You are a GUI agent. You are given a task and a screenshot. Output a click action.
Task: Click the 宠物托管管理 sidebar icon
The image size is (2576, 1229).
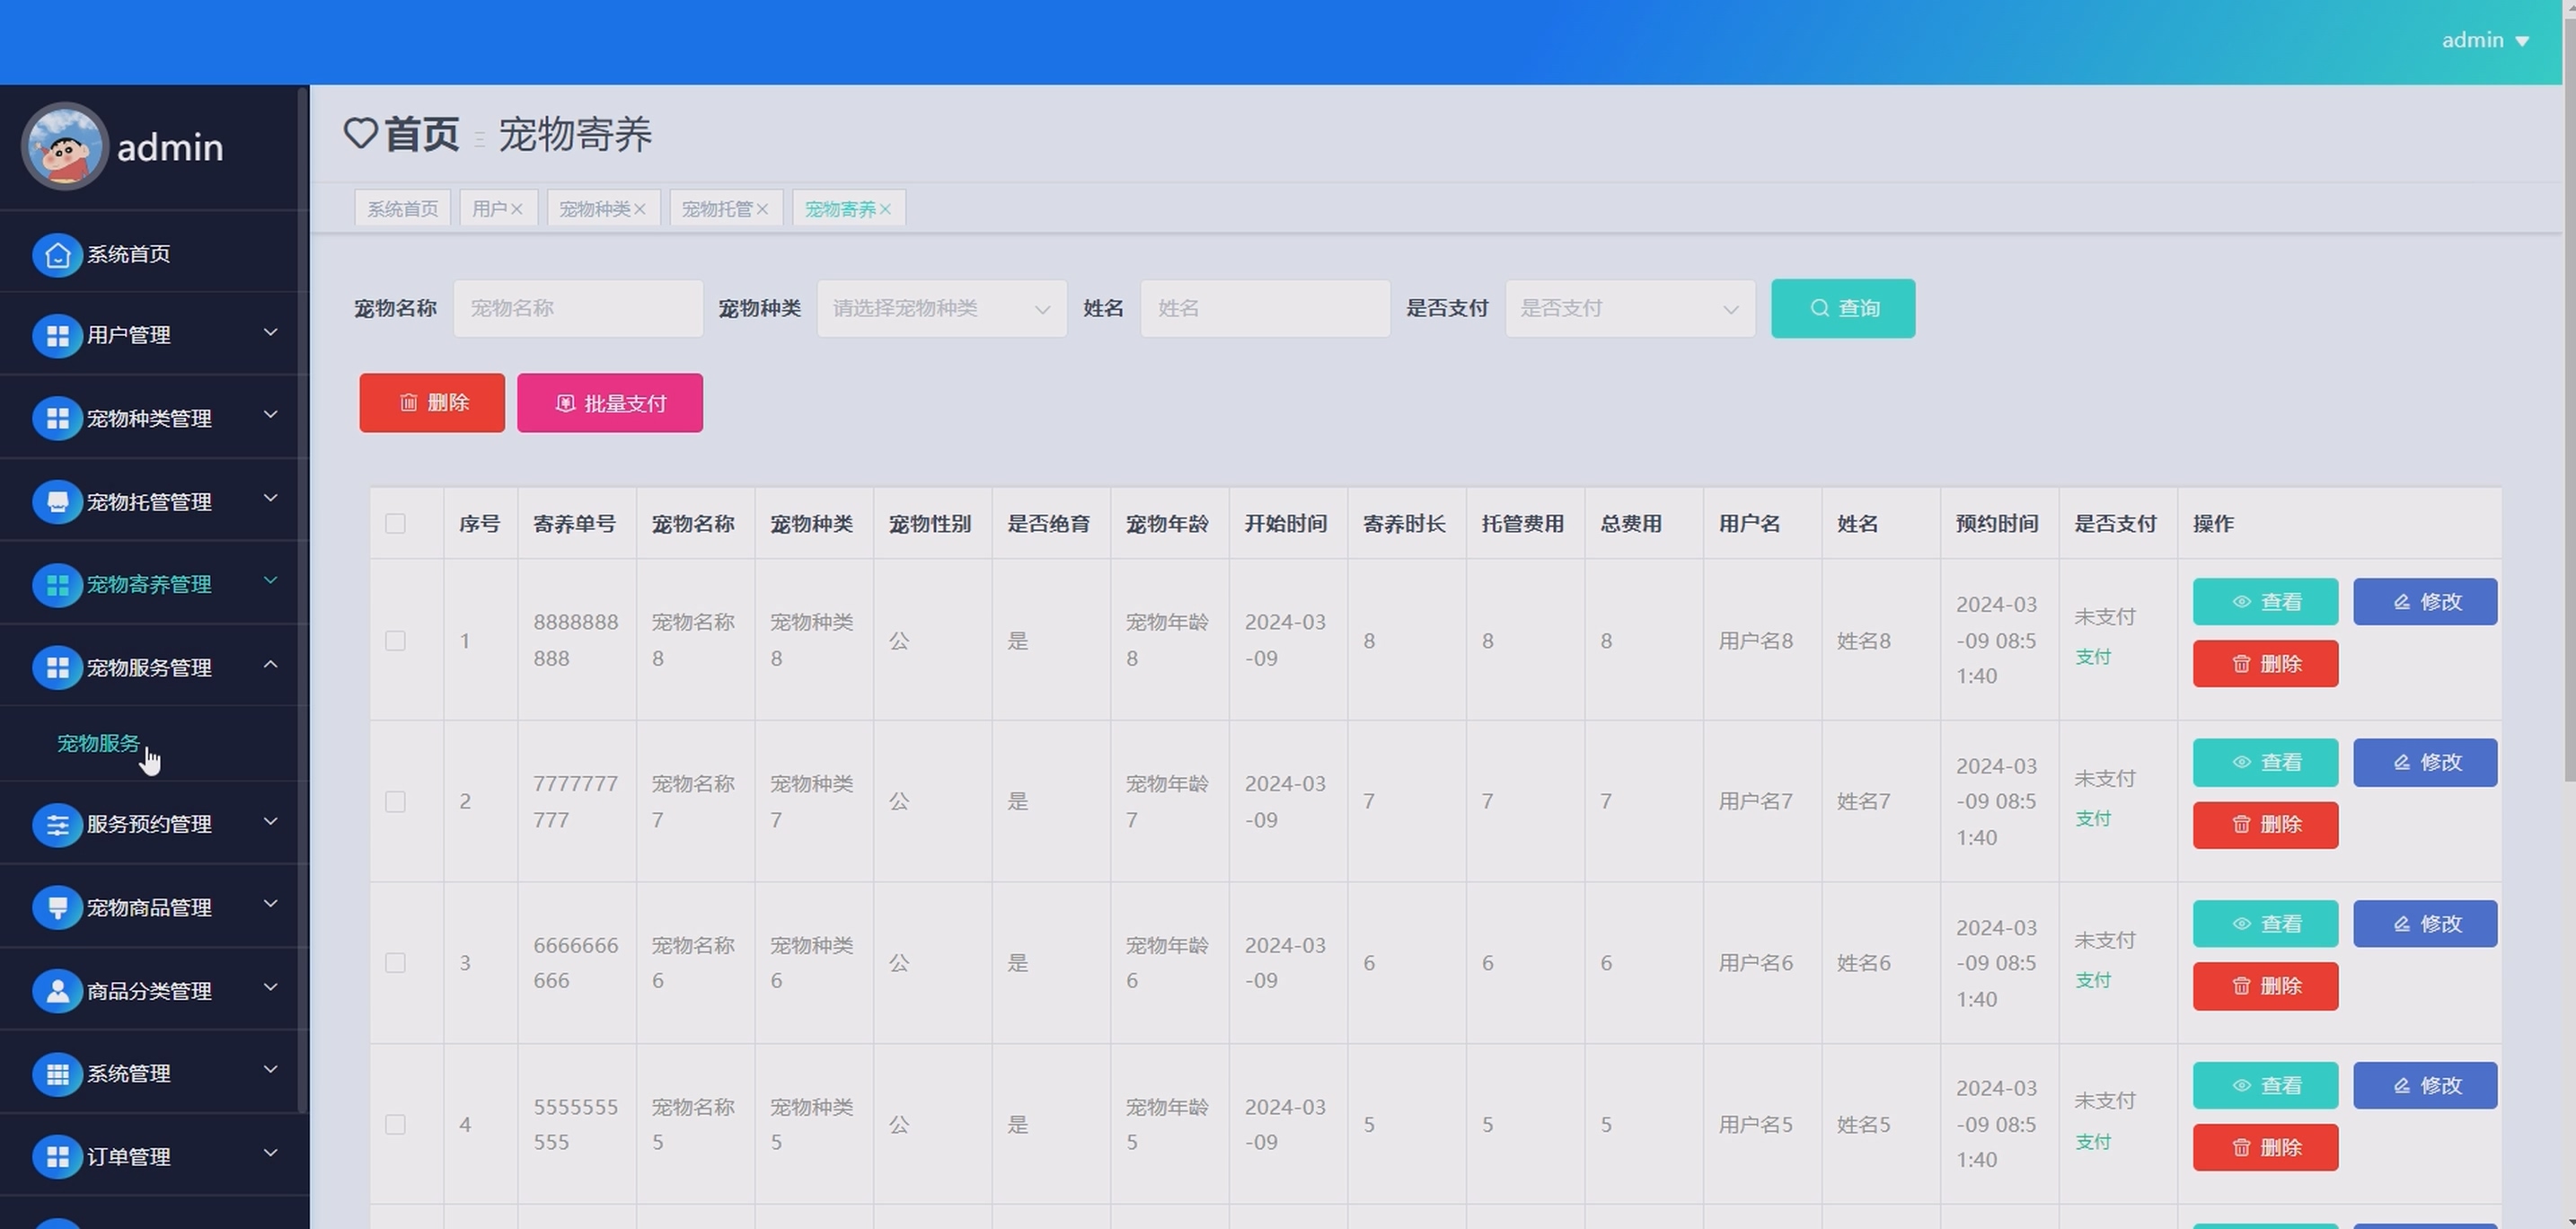pos(57,501)
